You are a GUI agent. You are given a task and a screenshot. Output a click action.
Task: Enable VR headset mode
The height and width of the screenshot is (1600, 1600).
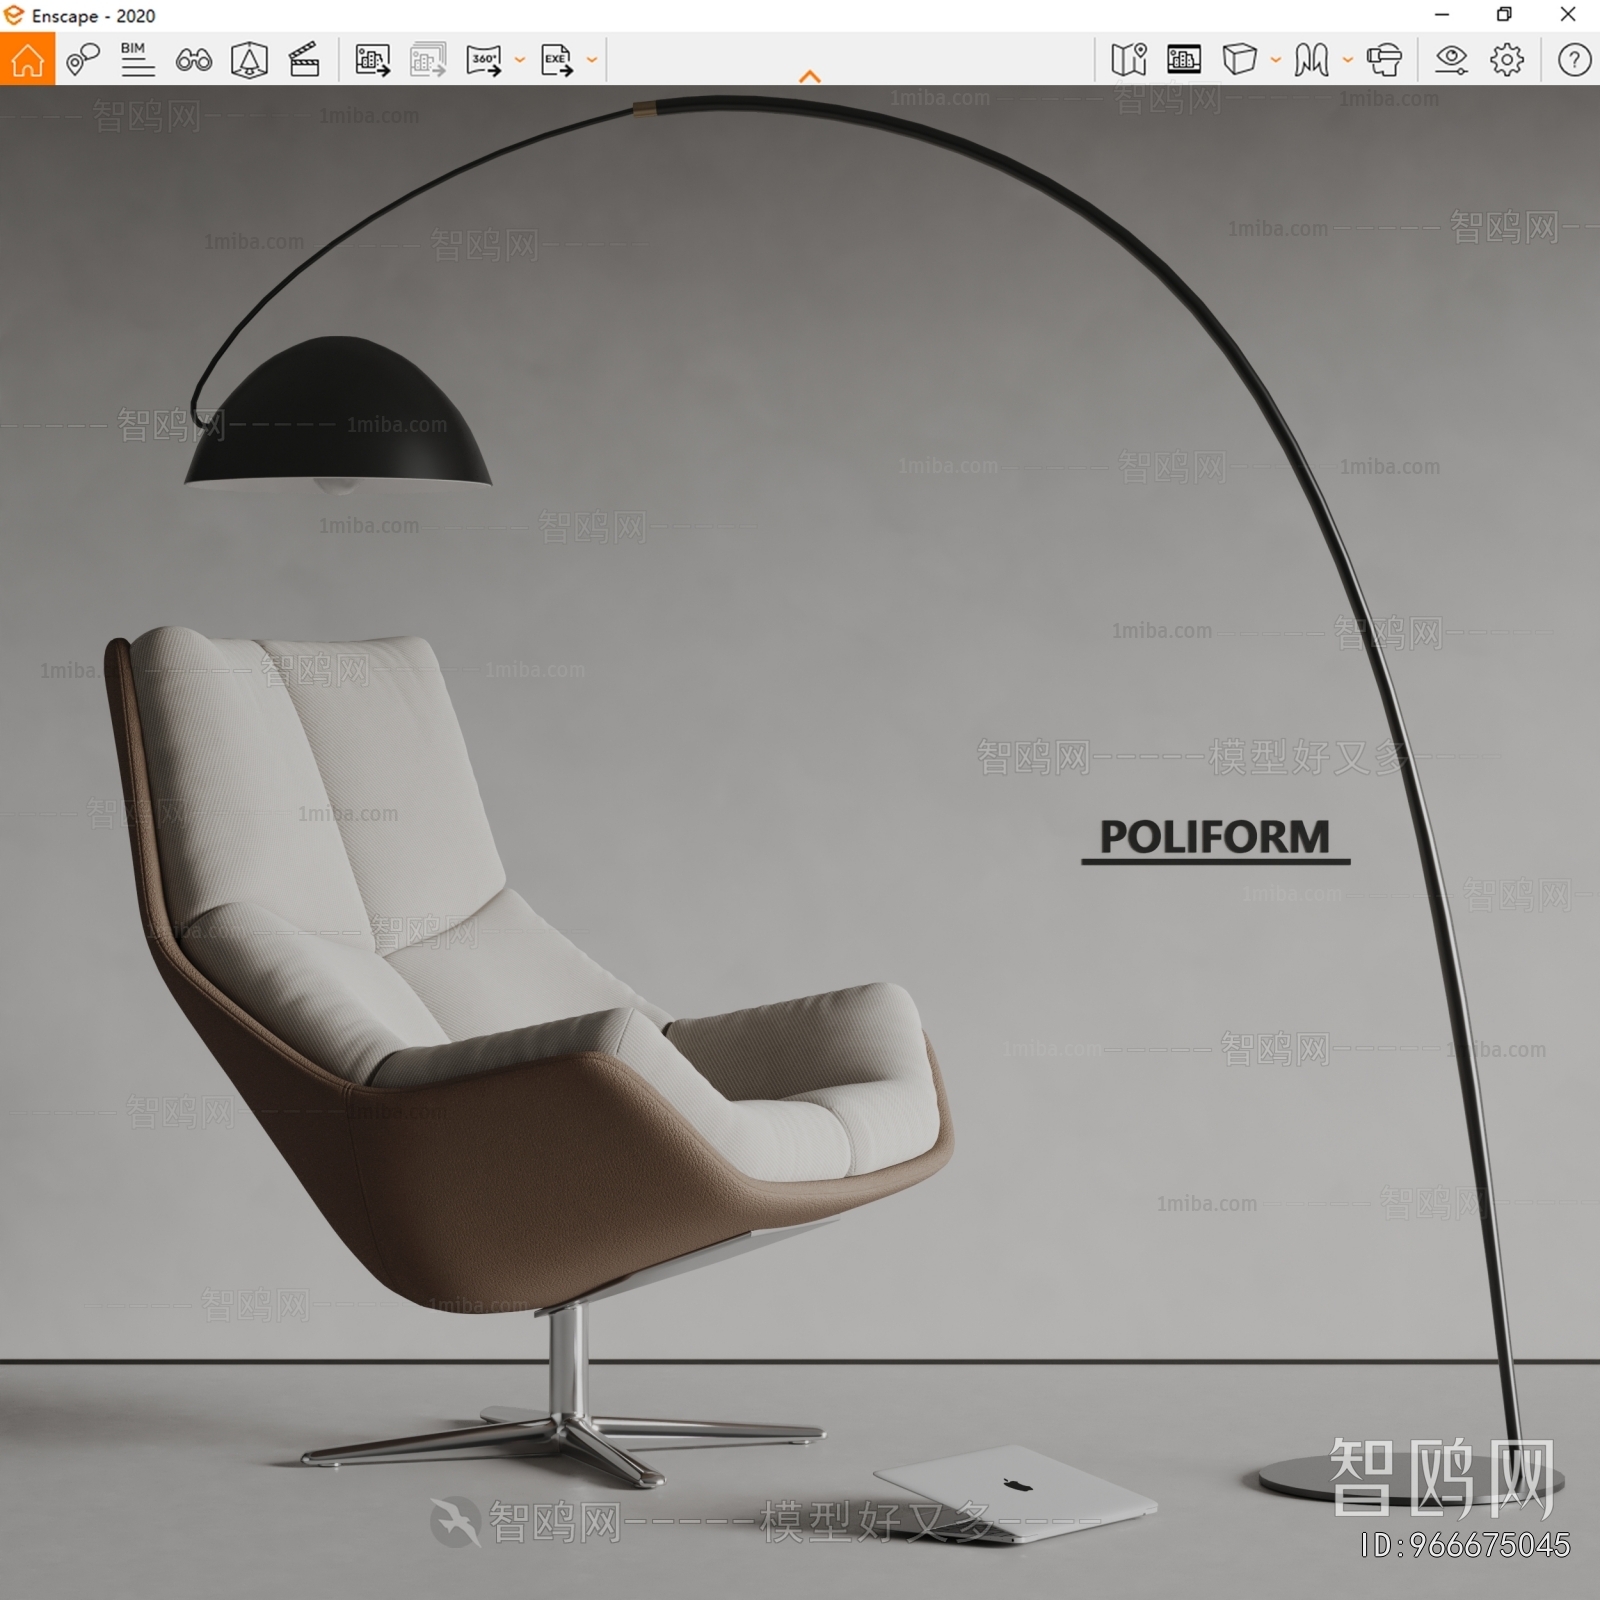click(1385, 60)
